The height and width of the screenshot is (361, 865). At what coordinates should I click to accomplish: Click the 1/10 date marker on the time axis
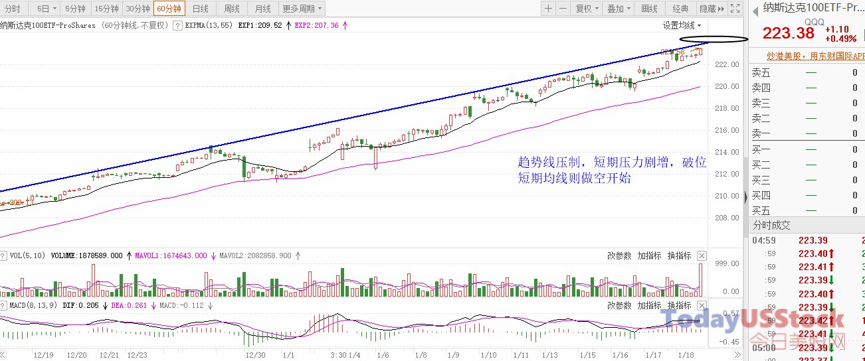coord(489,355)
